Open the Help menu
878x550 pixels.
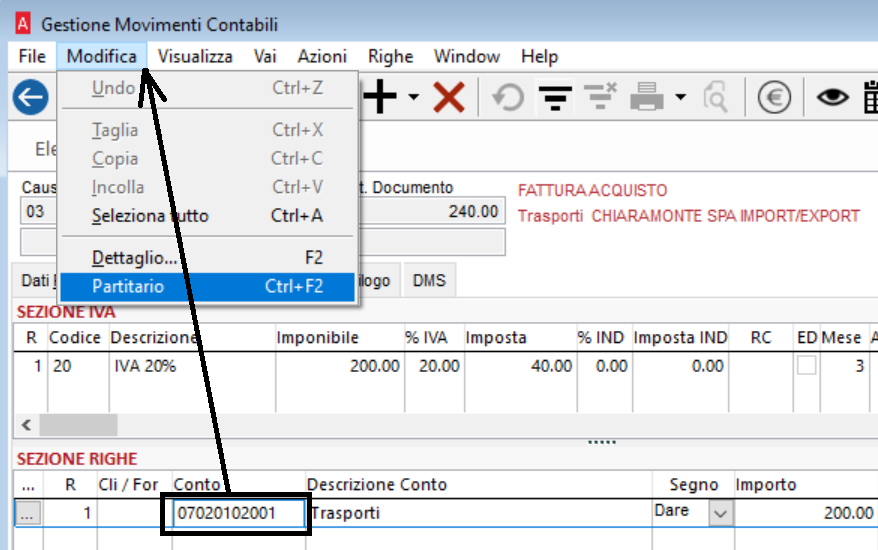click(x=539, y=56)
